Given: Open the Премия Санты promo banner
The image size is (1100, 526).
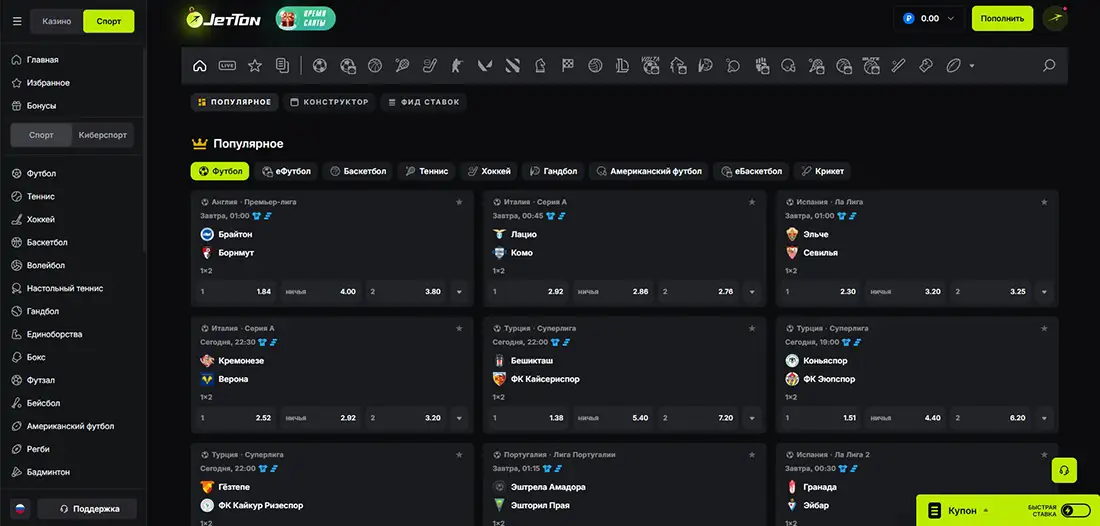Looking at the screenshot, I should tap(305, 19).
